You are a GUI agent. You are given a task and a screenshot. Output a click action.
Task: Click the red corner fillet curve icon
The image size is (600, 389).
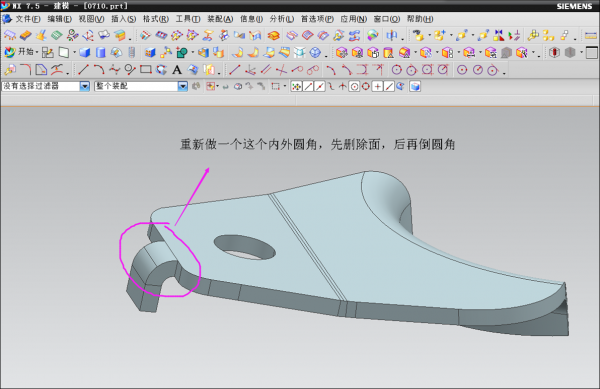pyautogui.click(x=25, y=70)
